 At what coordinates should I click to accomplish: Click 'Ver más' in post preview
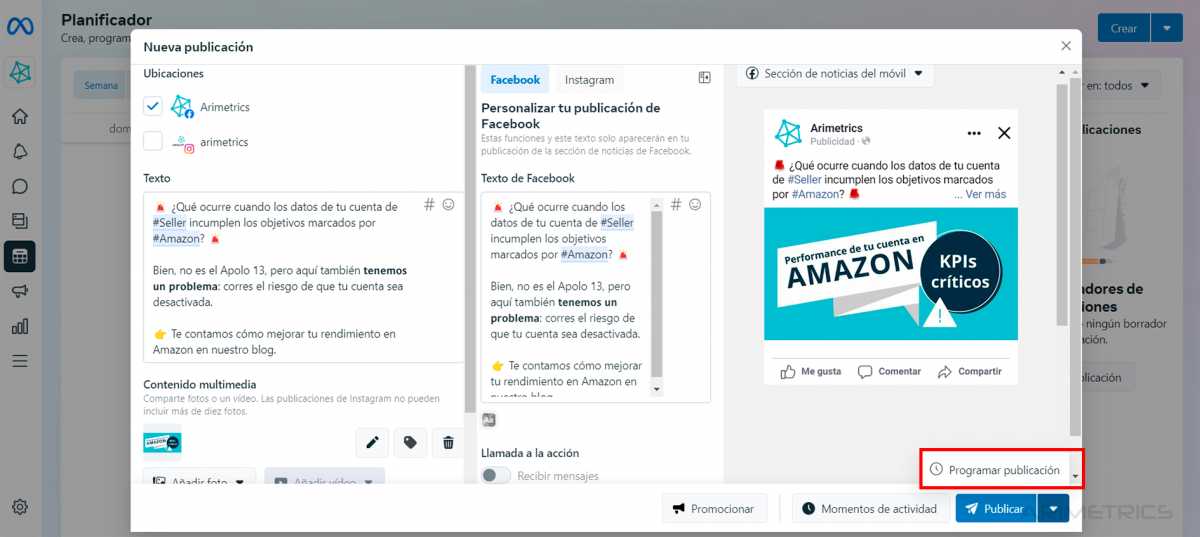coord(985,194)
